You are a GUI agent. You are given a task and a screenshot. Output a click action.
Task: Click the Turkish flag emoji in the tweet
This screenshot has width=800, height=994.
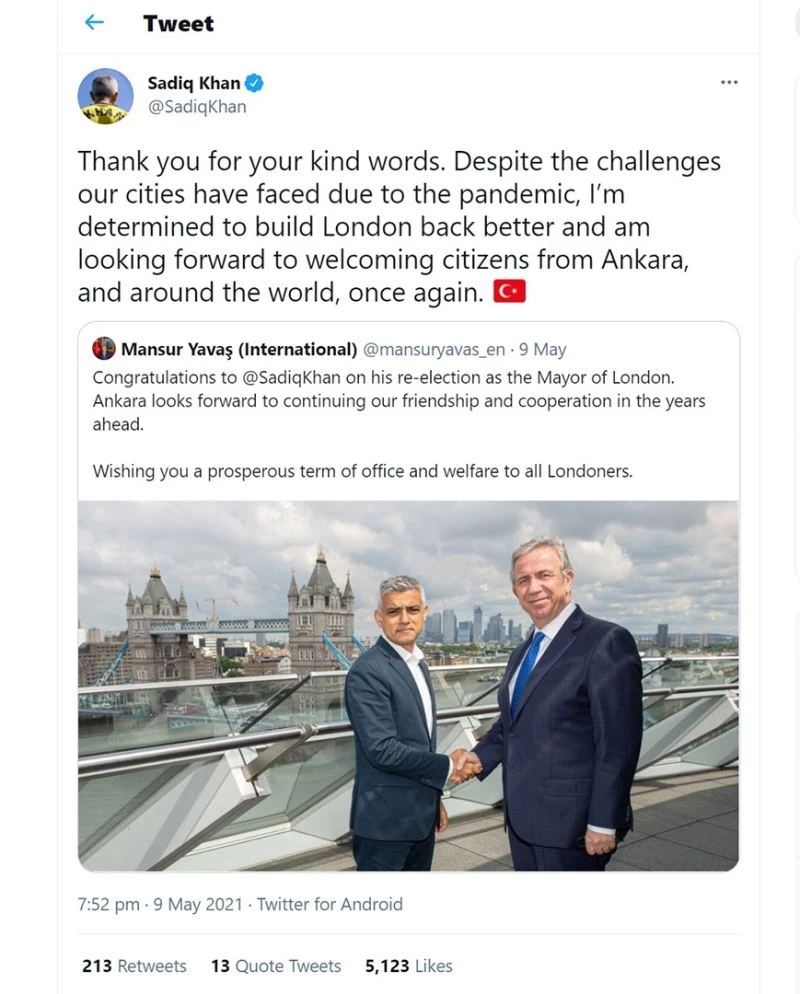pos(510,291)
